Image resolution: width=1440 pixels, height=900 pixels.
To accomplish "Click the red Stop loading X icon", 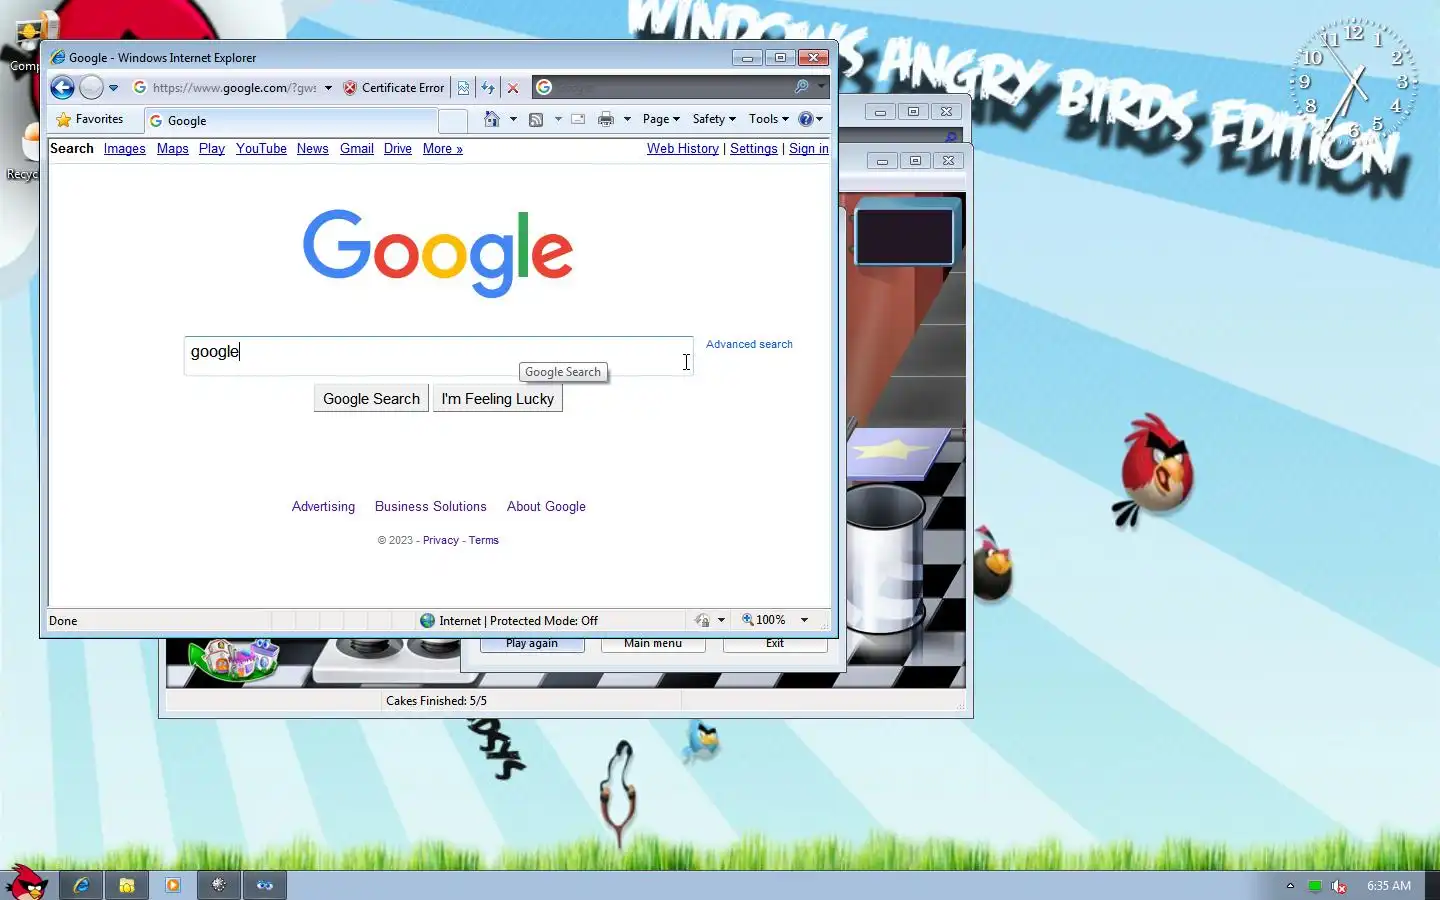I will (513, 88).
